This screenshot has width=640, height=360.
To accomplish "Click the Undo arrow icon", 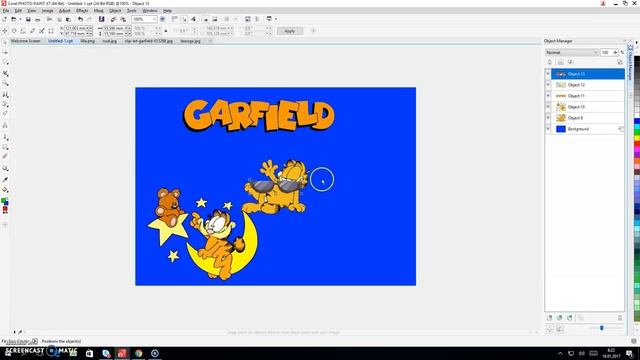I will point(80,19).
